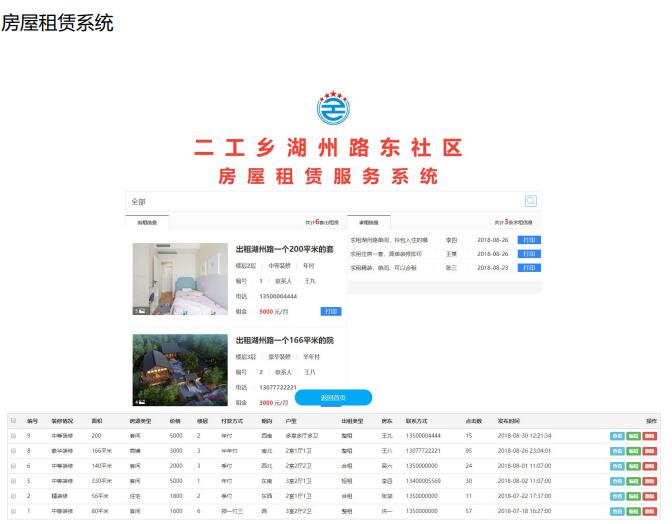Image resolution: width=672 pixels, height=524 pixels.
Task: Click the red 5000 rent price on first listing
Action: click(x=266, y=311)
